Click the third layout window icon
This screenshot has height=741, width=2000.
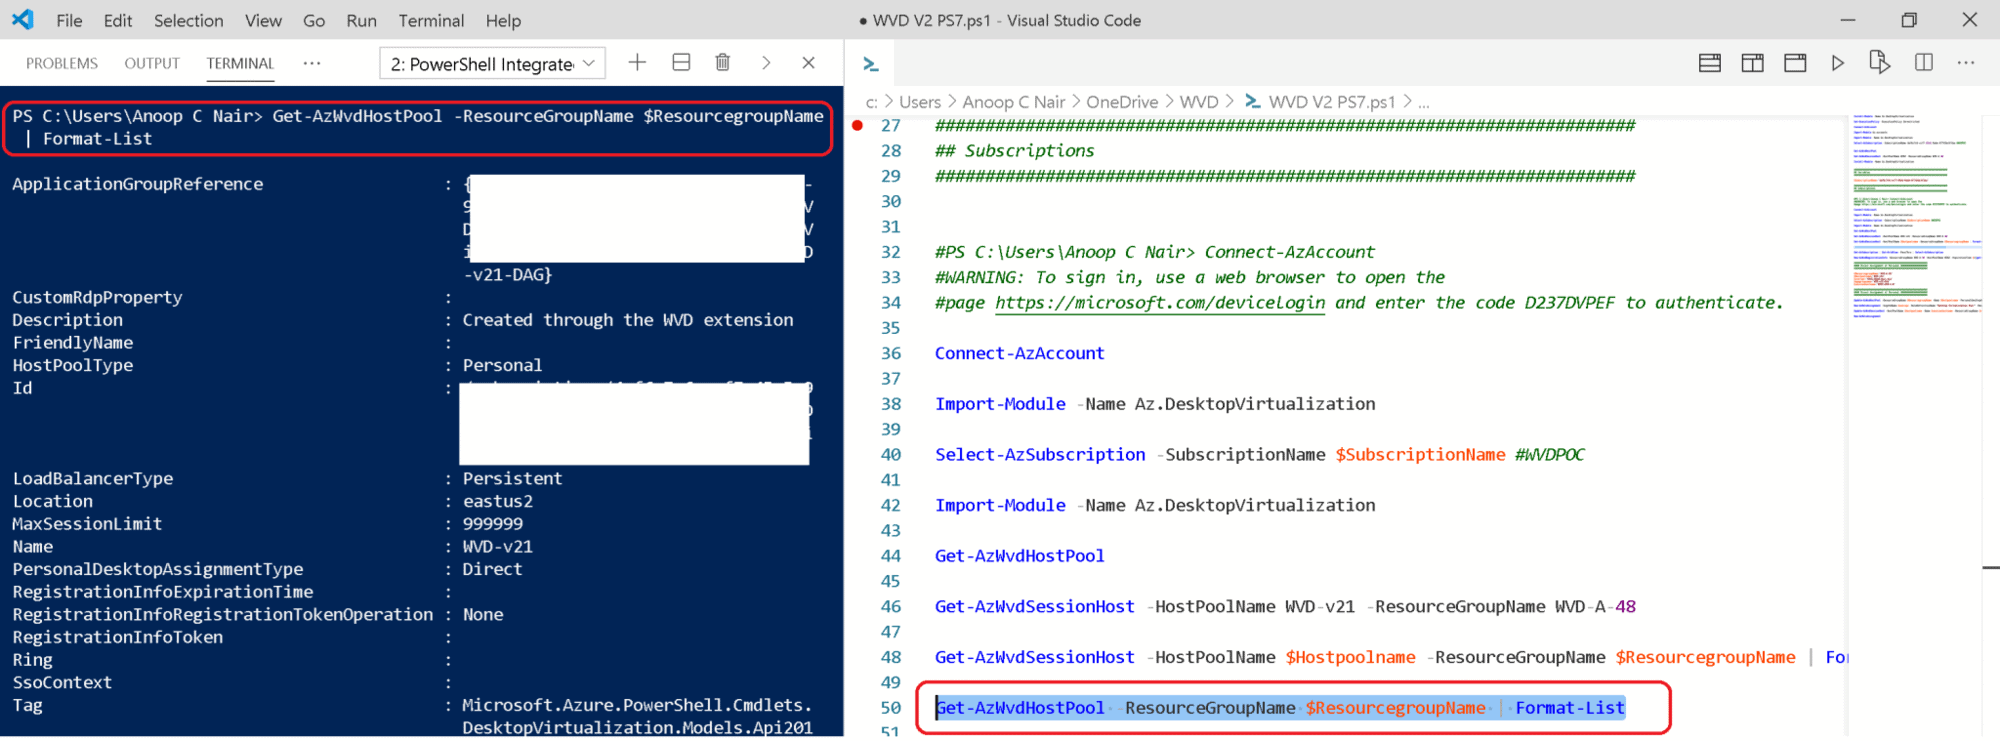1795,63
